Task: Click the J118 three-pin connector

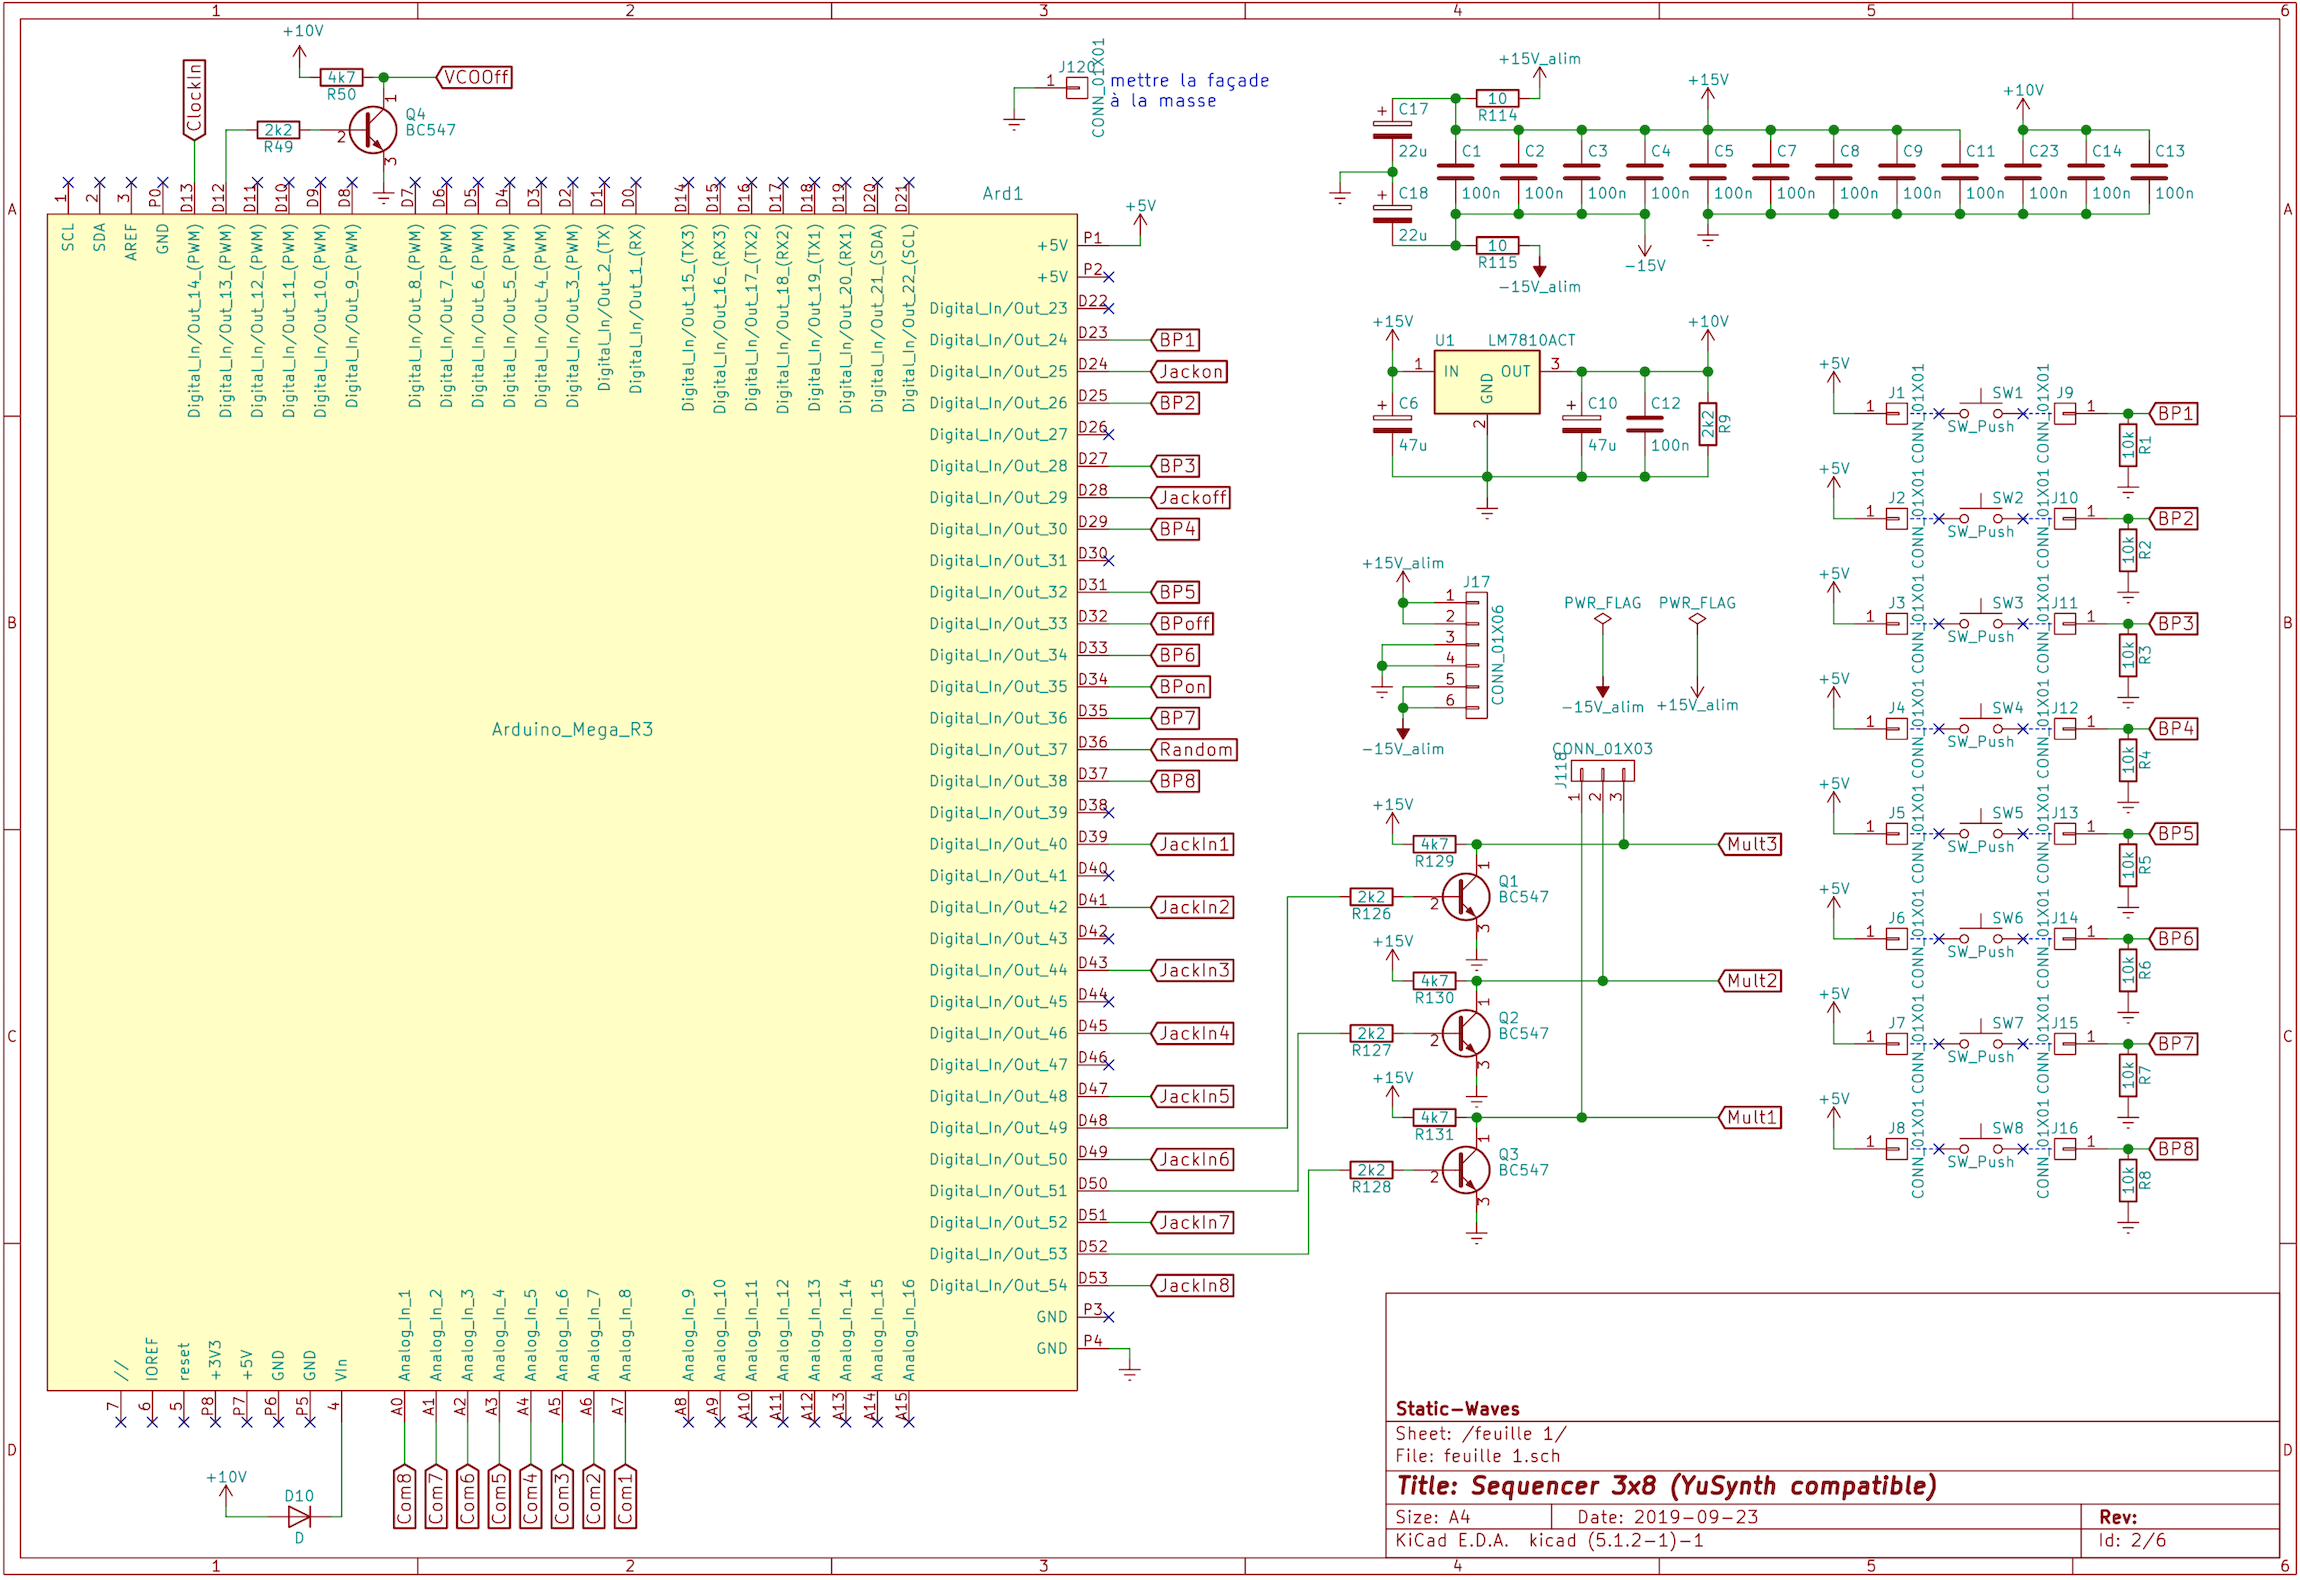Action: coord(1602,771)
